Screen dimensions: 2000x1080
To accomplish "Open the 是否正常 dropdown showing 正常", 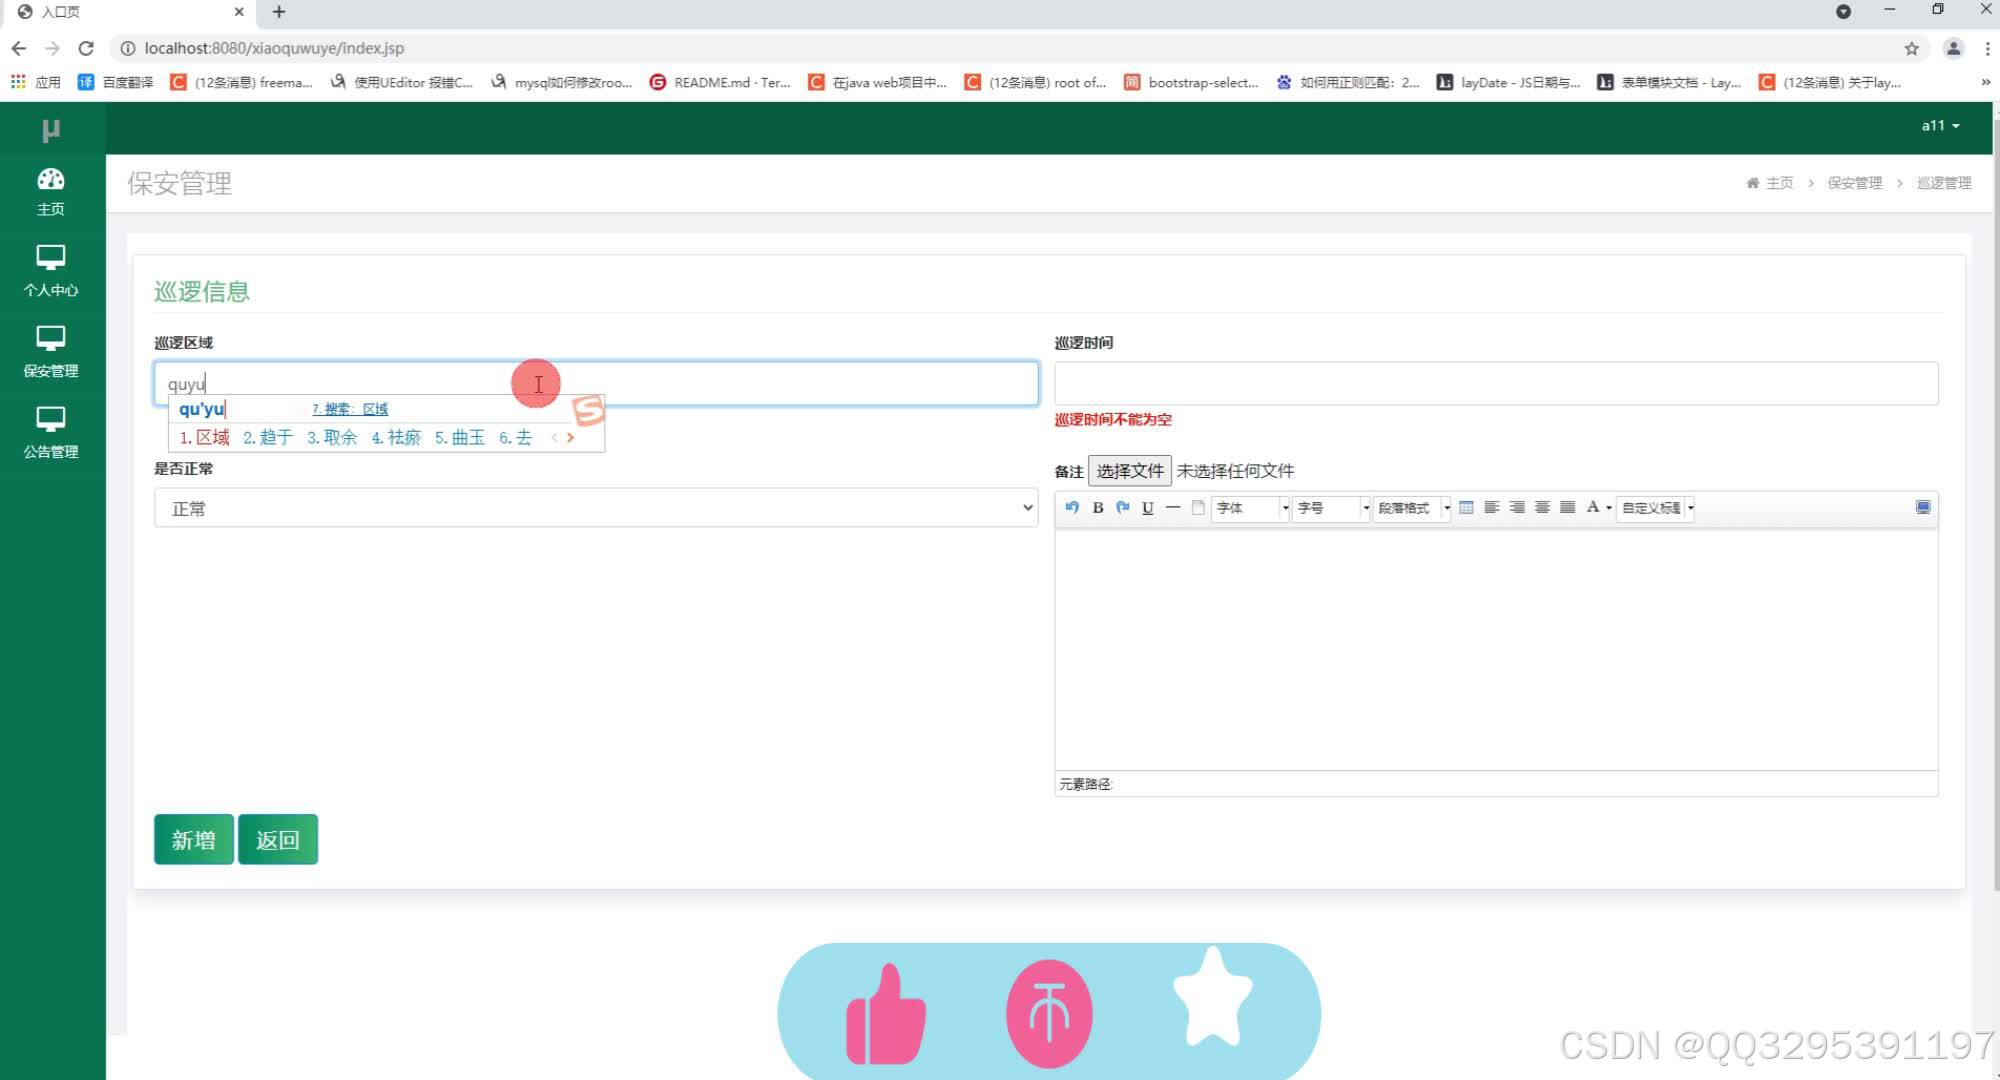I will tap(596, 508).
